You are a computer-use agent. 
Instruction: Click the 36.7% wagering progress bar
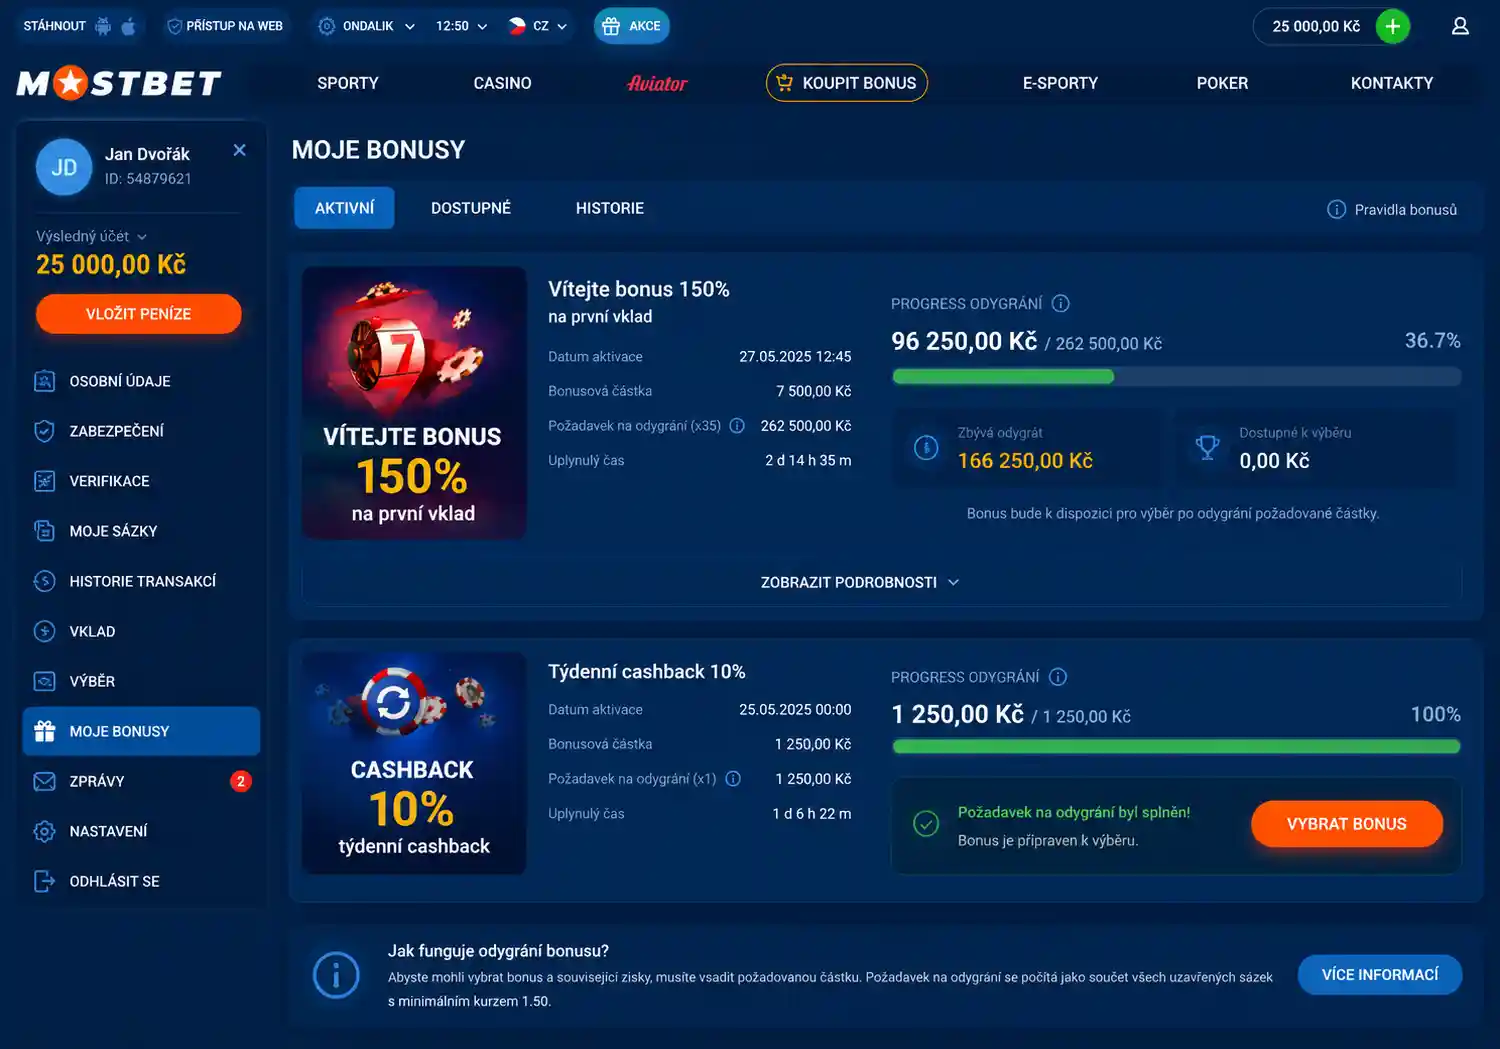point(1176,377)
